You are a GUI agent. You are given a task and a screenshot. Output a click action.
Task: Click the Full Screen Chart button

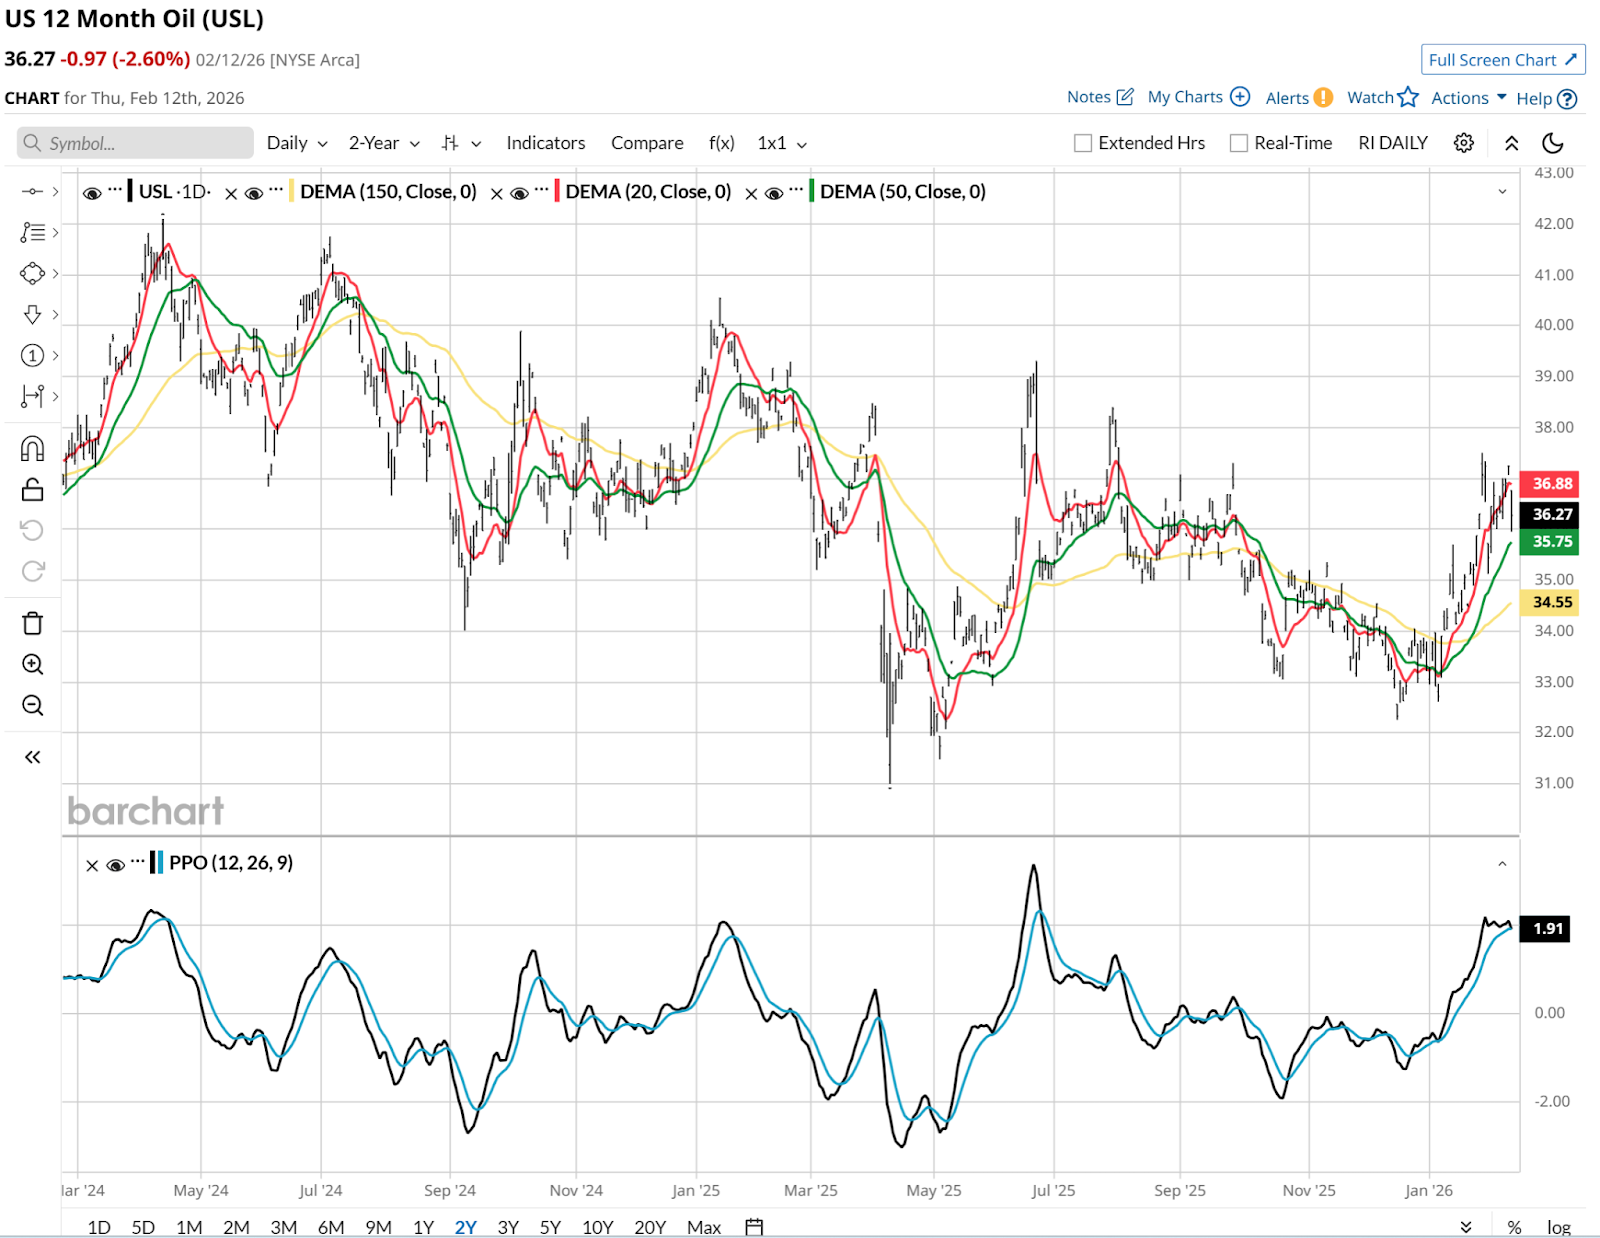1502,60
